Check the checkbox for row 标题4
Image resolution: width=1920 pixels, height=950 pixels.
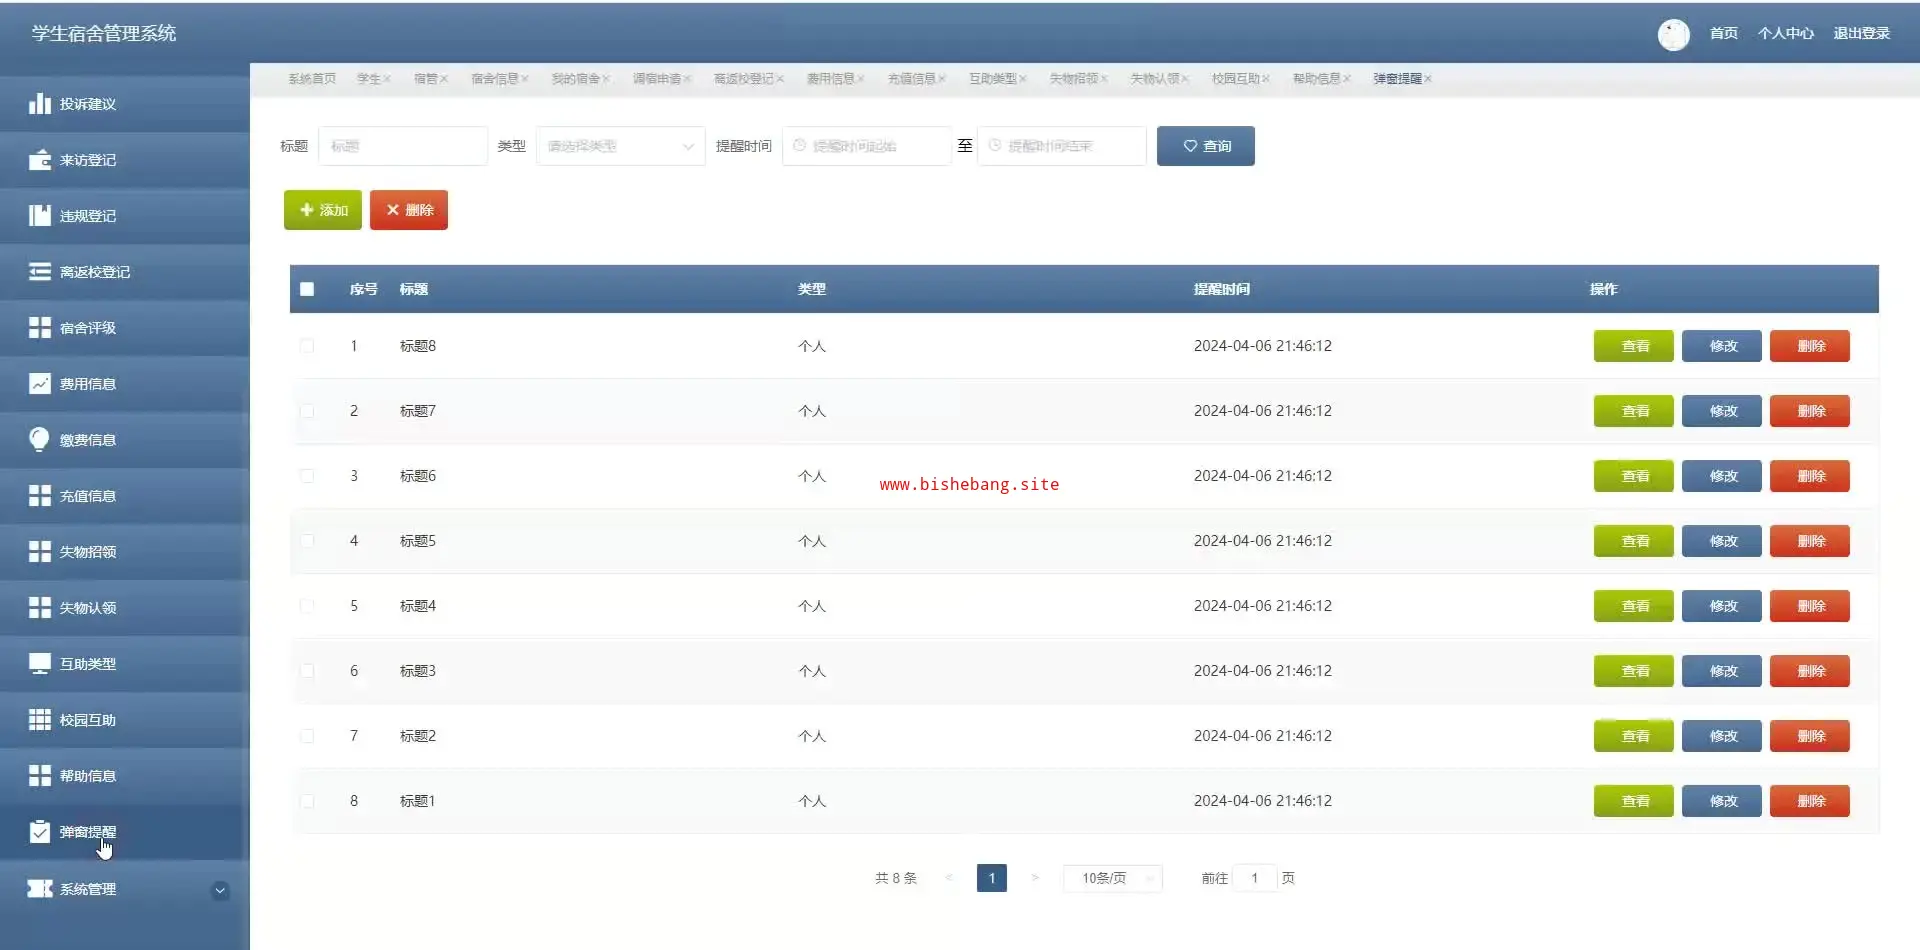[307, 606]
